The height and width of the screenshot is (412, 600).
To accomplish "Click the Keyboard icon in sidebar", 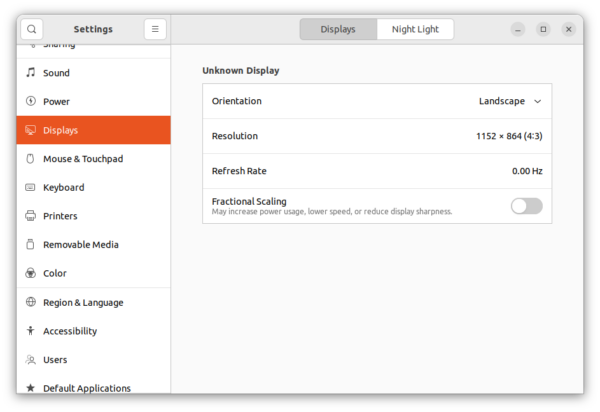I will (31, 187).
